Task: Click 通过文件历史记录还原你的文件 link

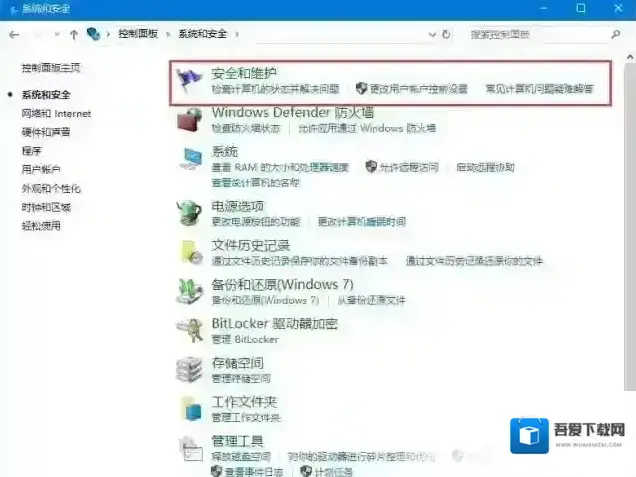Action: pos(474,261)
